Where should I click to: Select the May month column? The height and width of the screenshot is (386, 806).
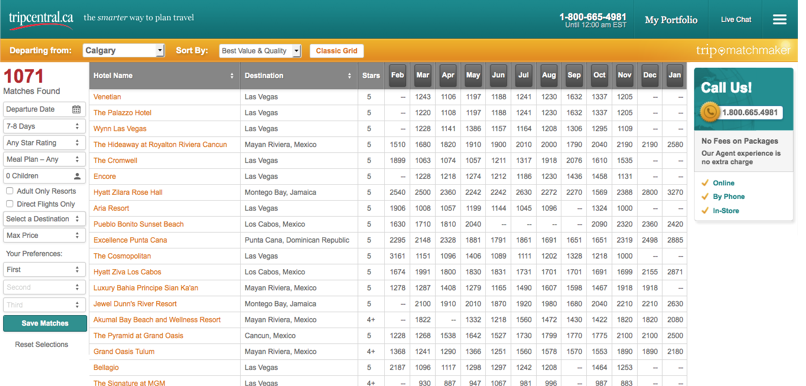tap(473, 75)
